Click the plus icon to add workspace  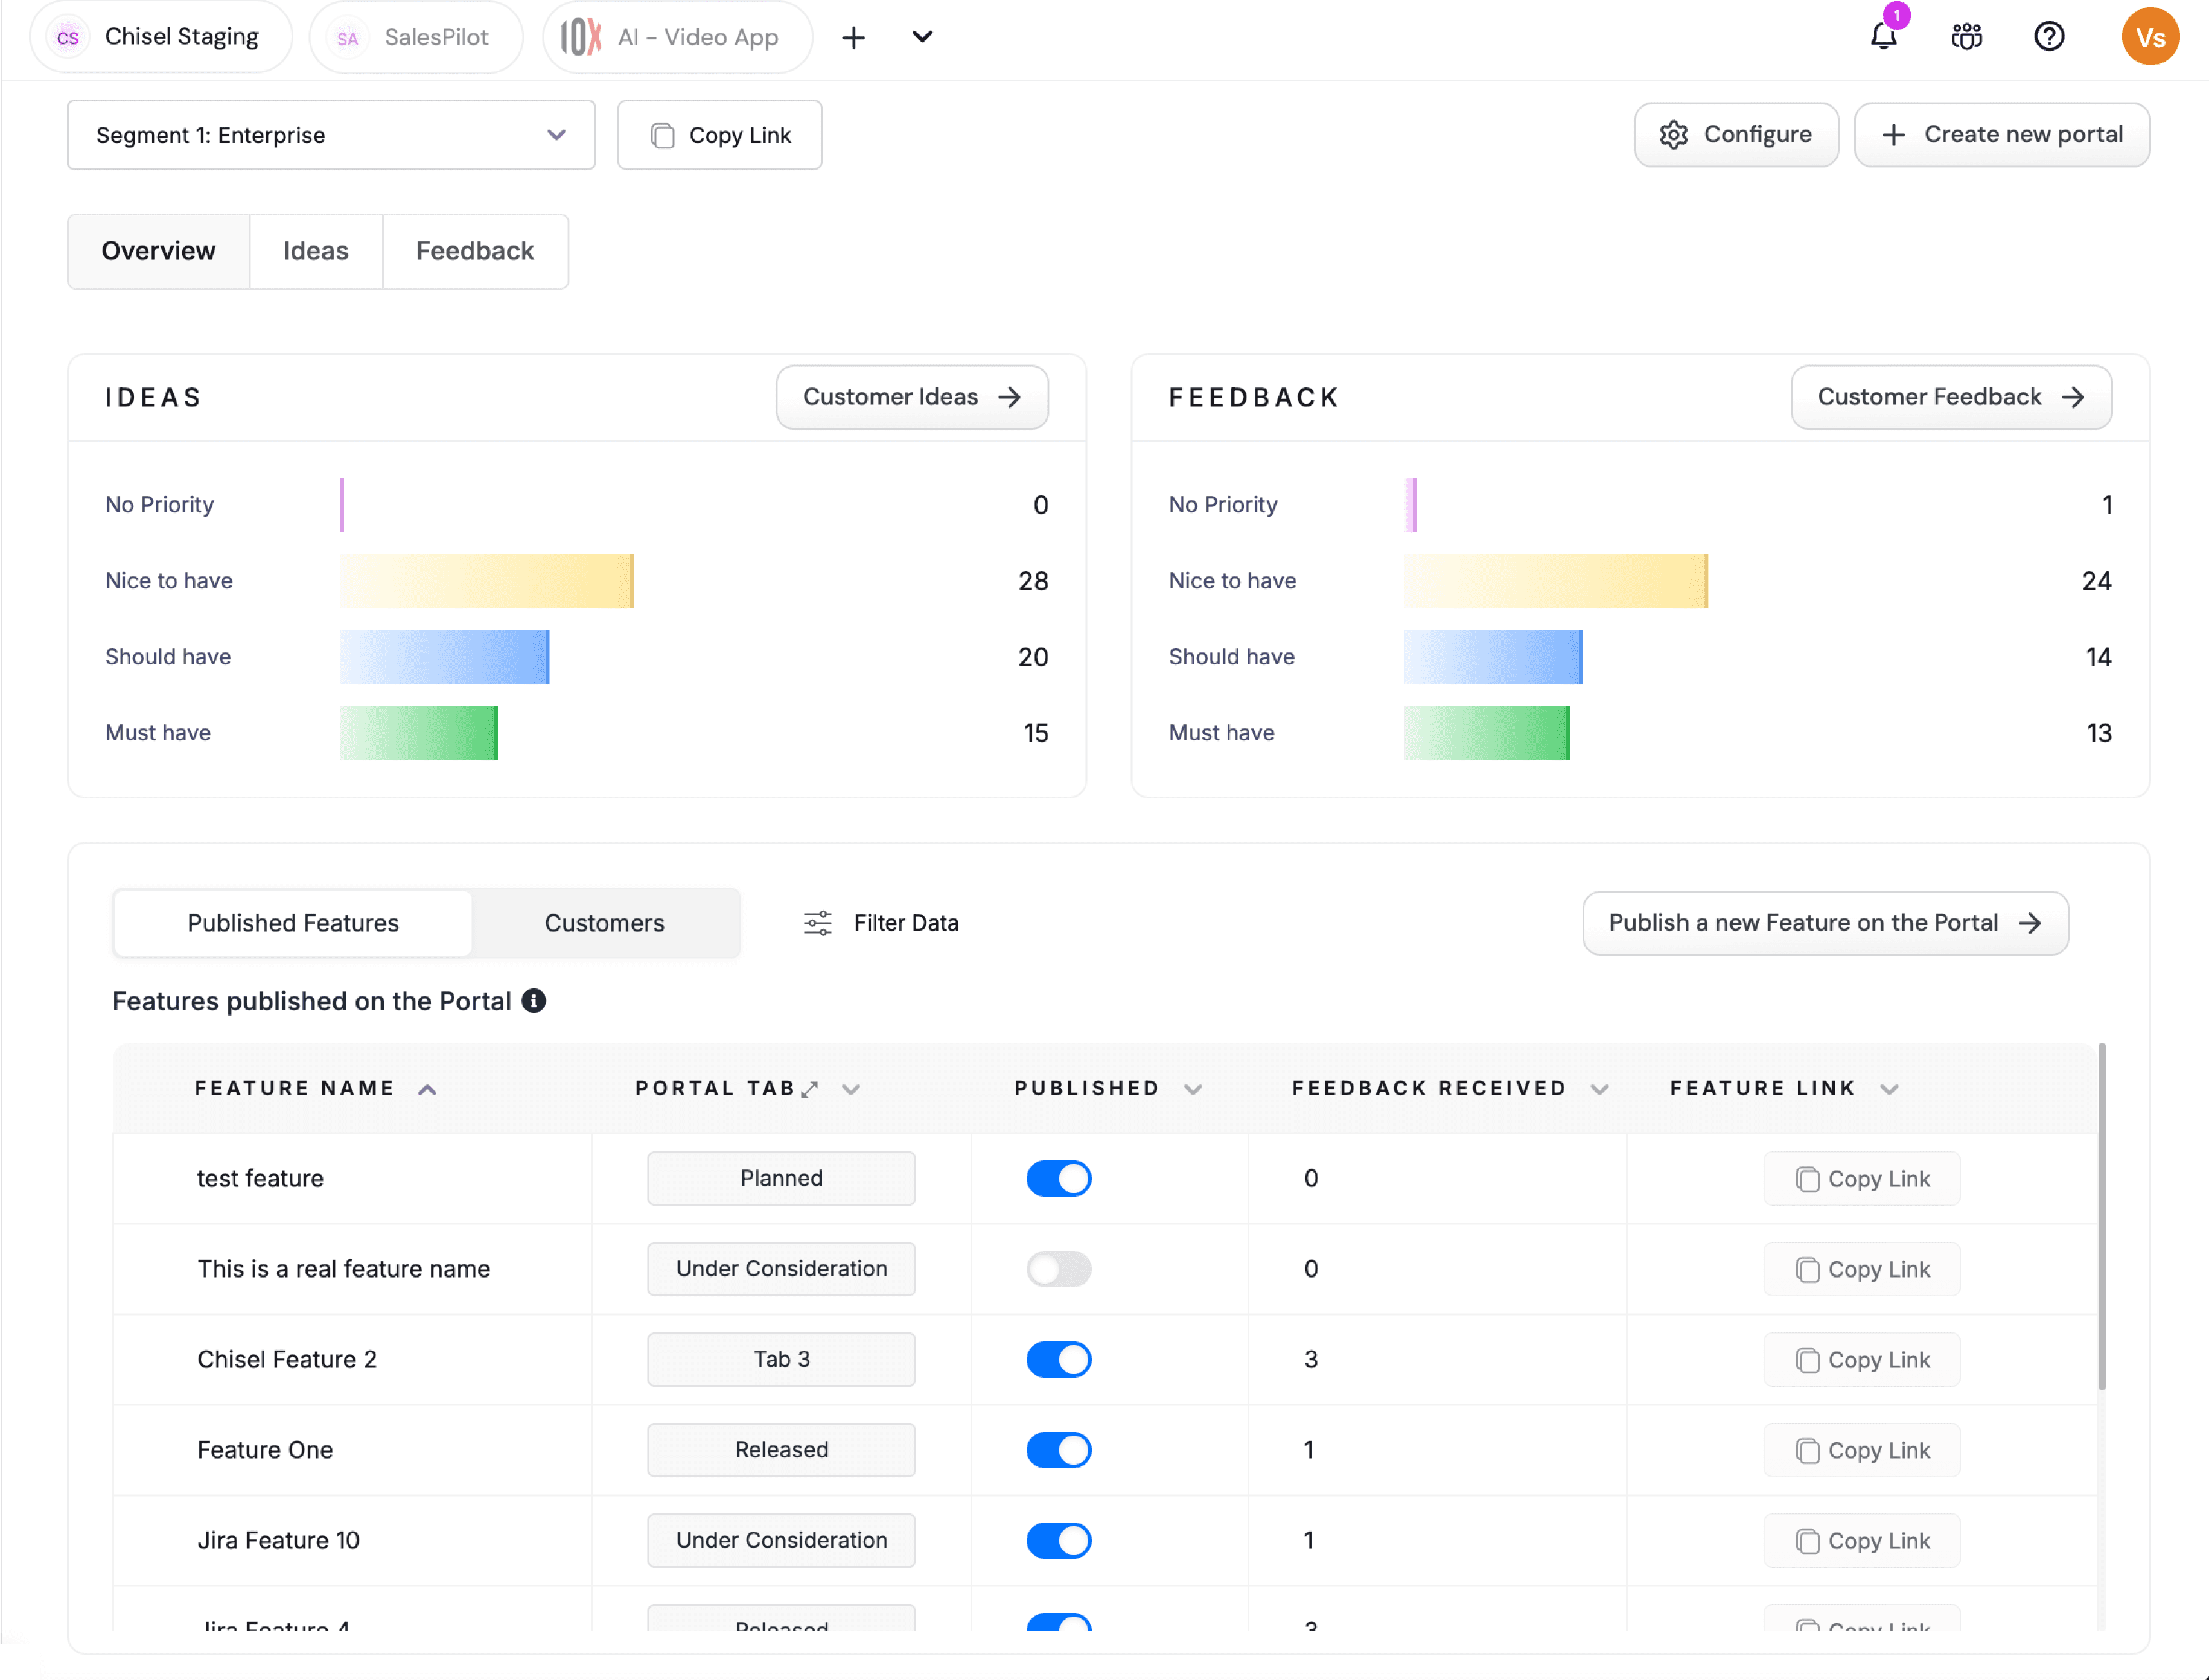tap(853, 38)
